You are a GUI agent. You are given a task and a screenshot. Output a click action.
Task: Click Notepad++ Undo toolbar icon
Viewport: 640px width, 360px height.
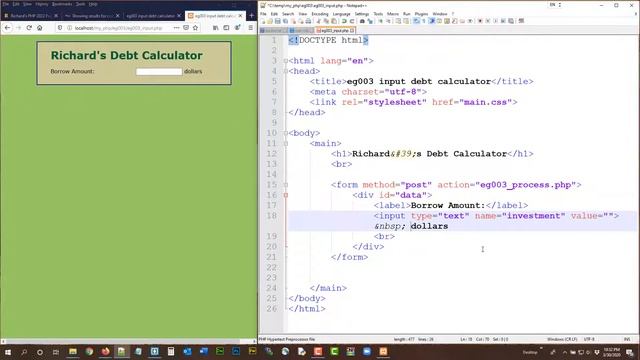coord(344,21)
